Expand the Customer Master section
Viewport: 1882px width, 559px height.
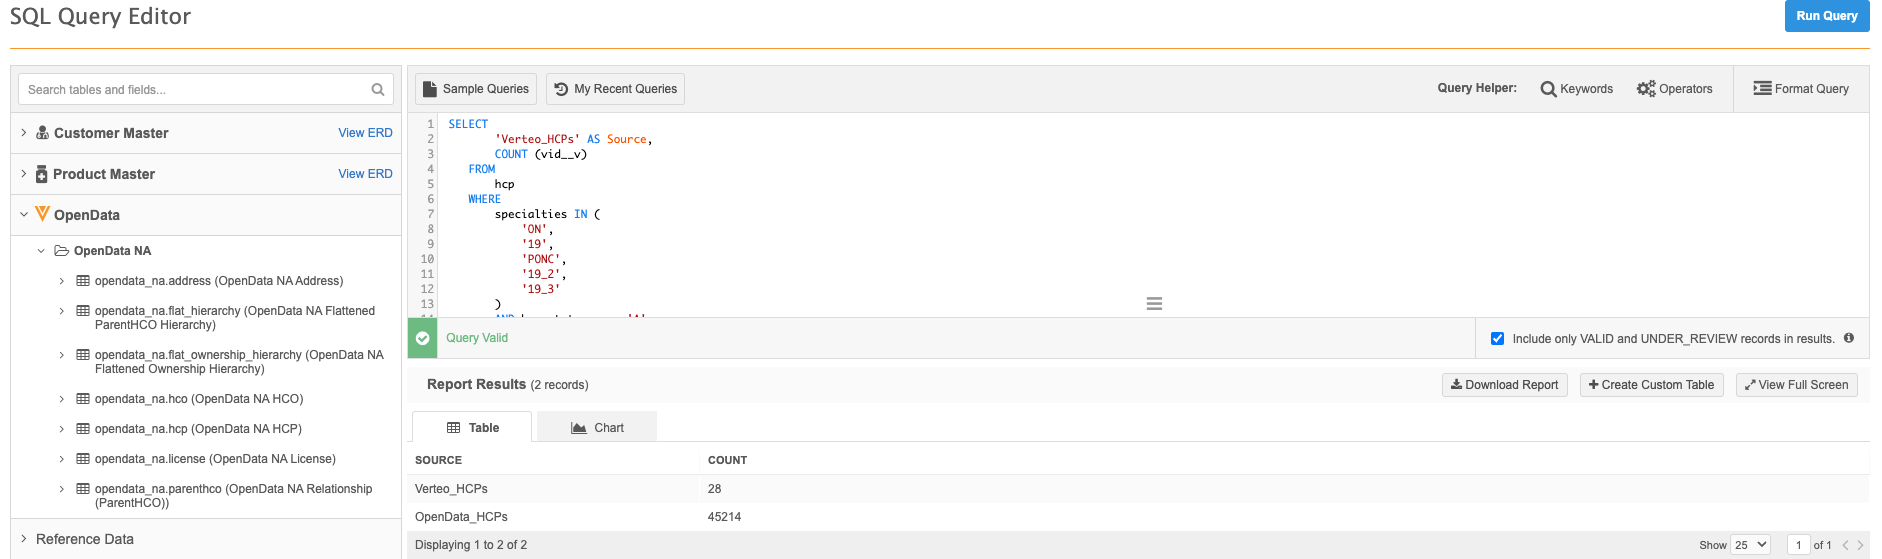[x=24, y=133]
